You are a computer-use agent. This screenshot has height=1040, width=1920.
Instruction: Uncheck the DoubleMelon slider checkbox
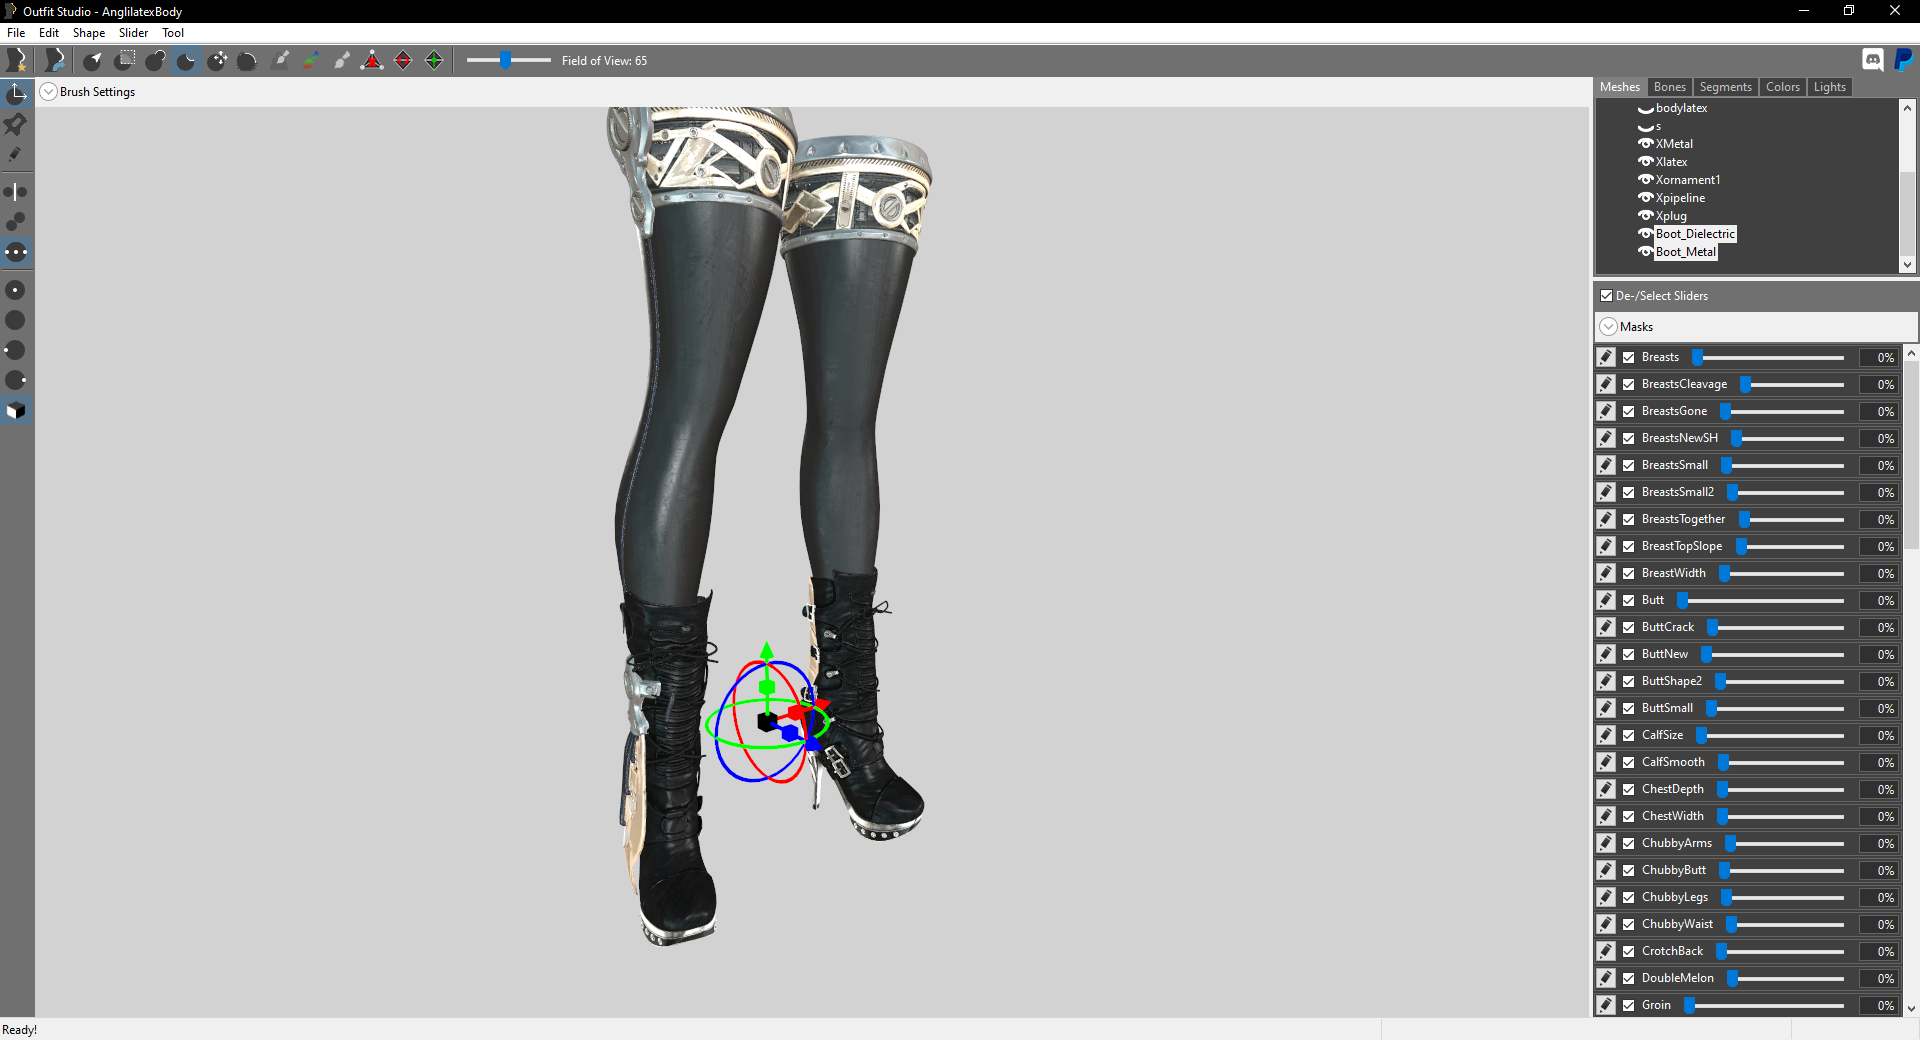click(1629, 978)
